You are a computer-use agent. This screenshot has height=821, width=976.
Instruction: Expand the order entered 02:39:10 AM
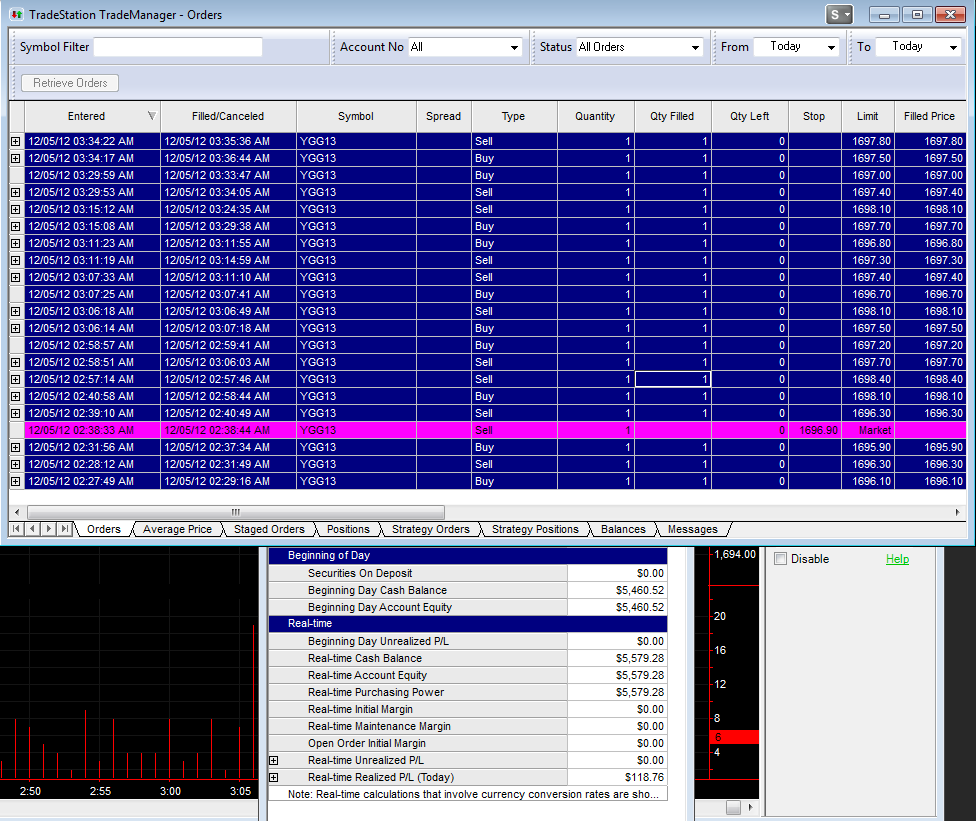coord(16,413)
